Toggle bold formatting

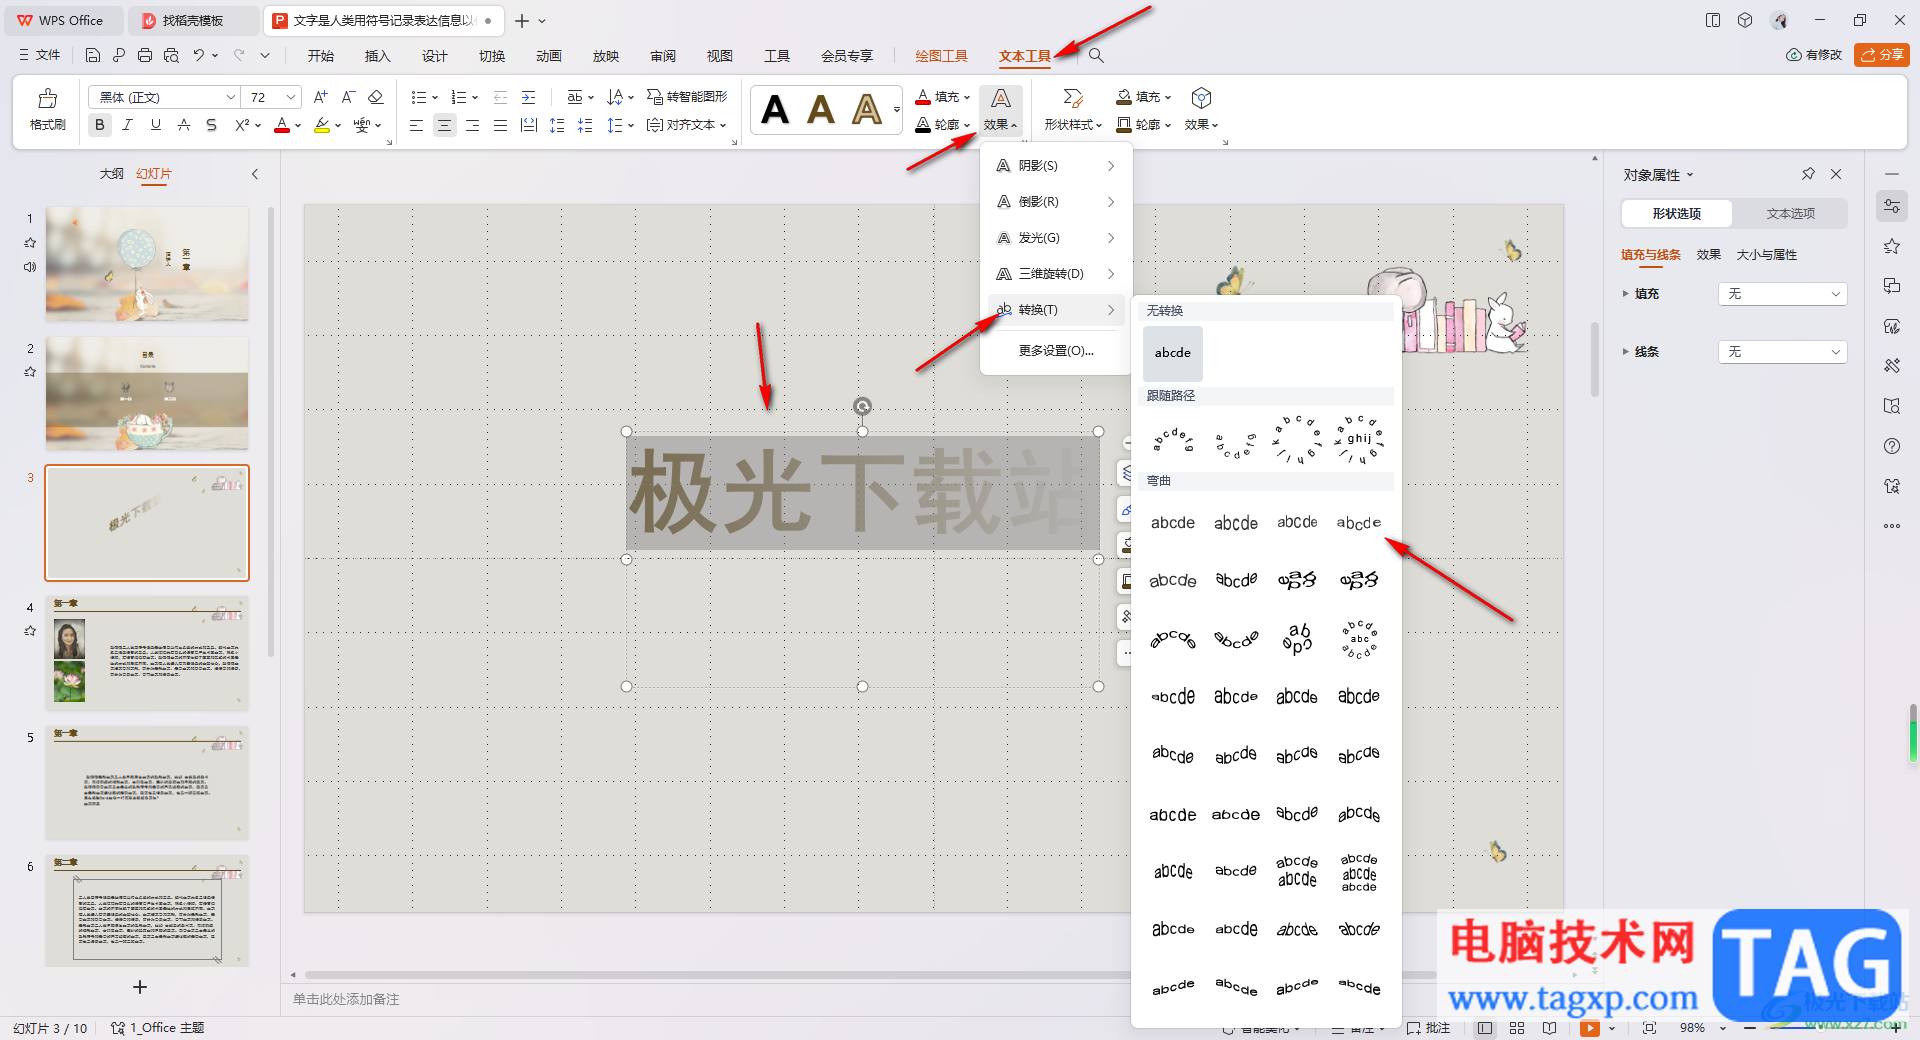pos(99,125)
